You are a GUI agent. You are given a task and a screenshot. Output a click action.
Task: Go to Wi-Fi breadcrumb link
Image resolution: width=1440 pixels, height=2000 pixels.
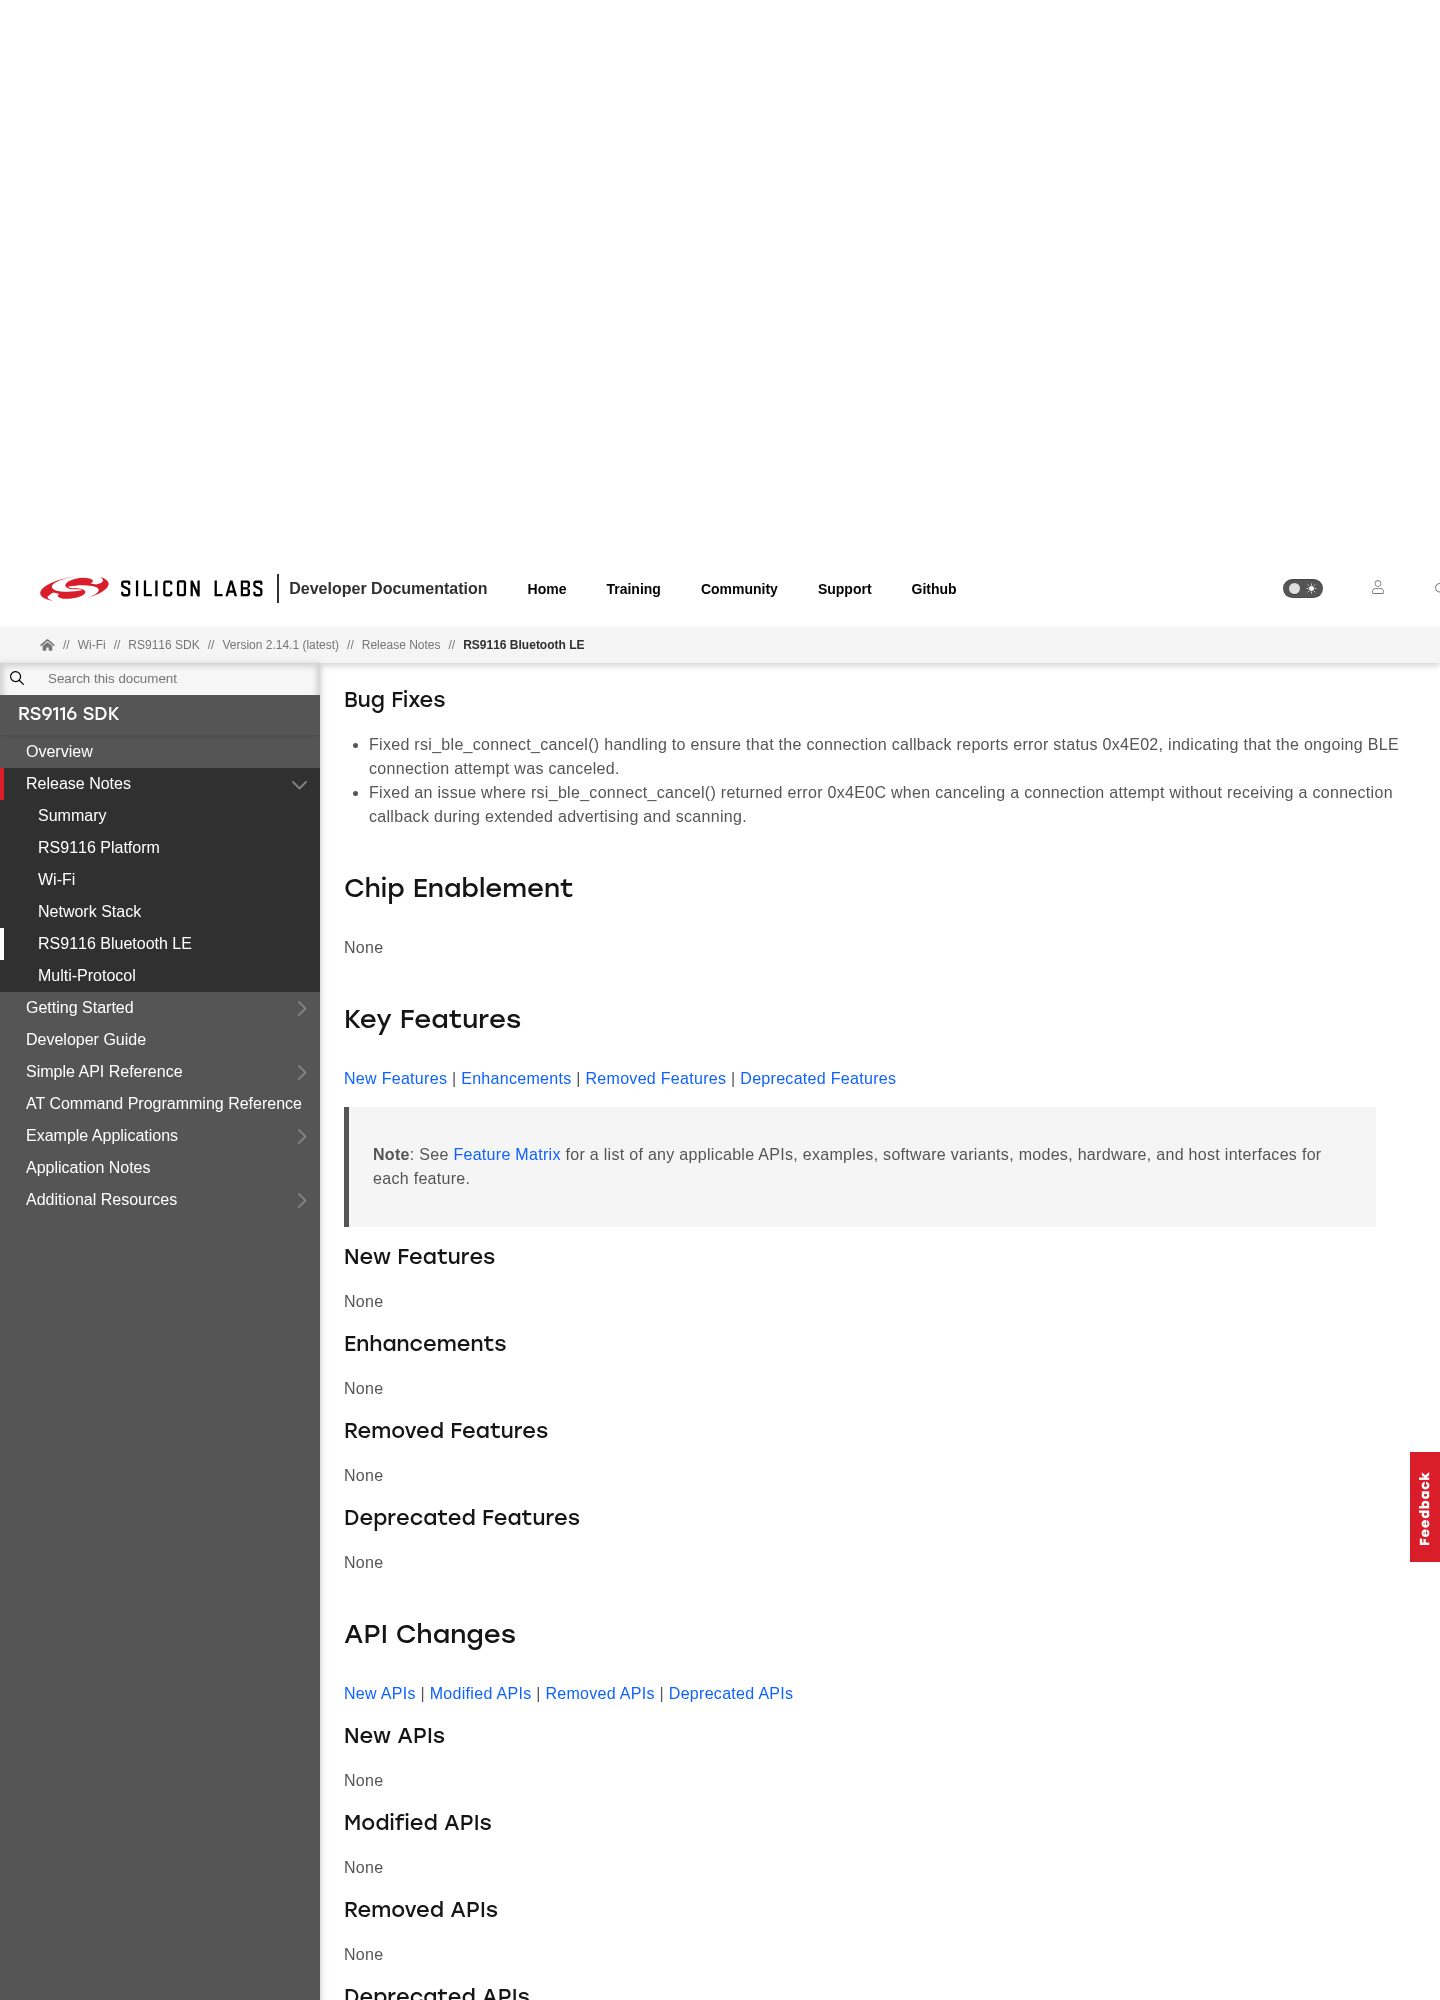coord(91,645)
